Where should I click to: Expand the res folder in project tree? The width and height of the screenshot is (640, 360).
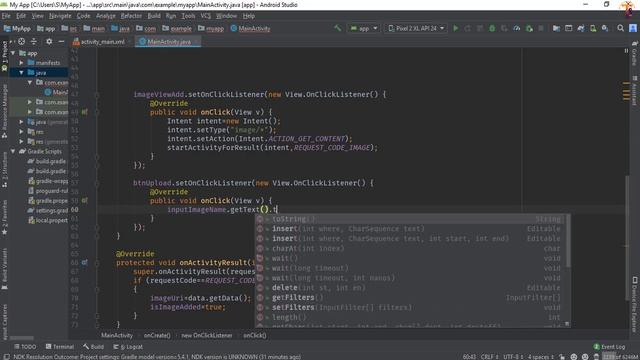coord(21,132)
